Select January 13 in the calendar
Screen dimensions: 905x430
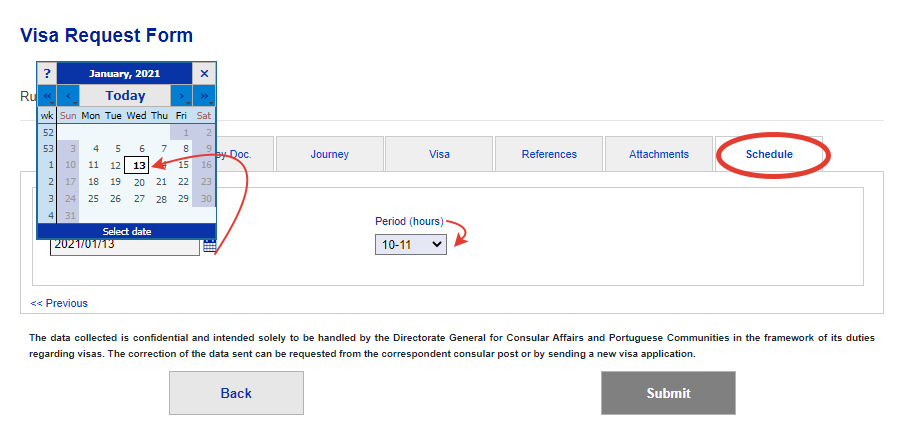[138, 165]
